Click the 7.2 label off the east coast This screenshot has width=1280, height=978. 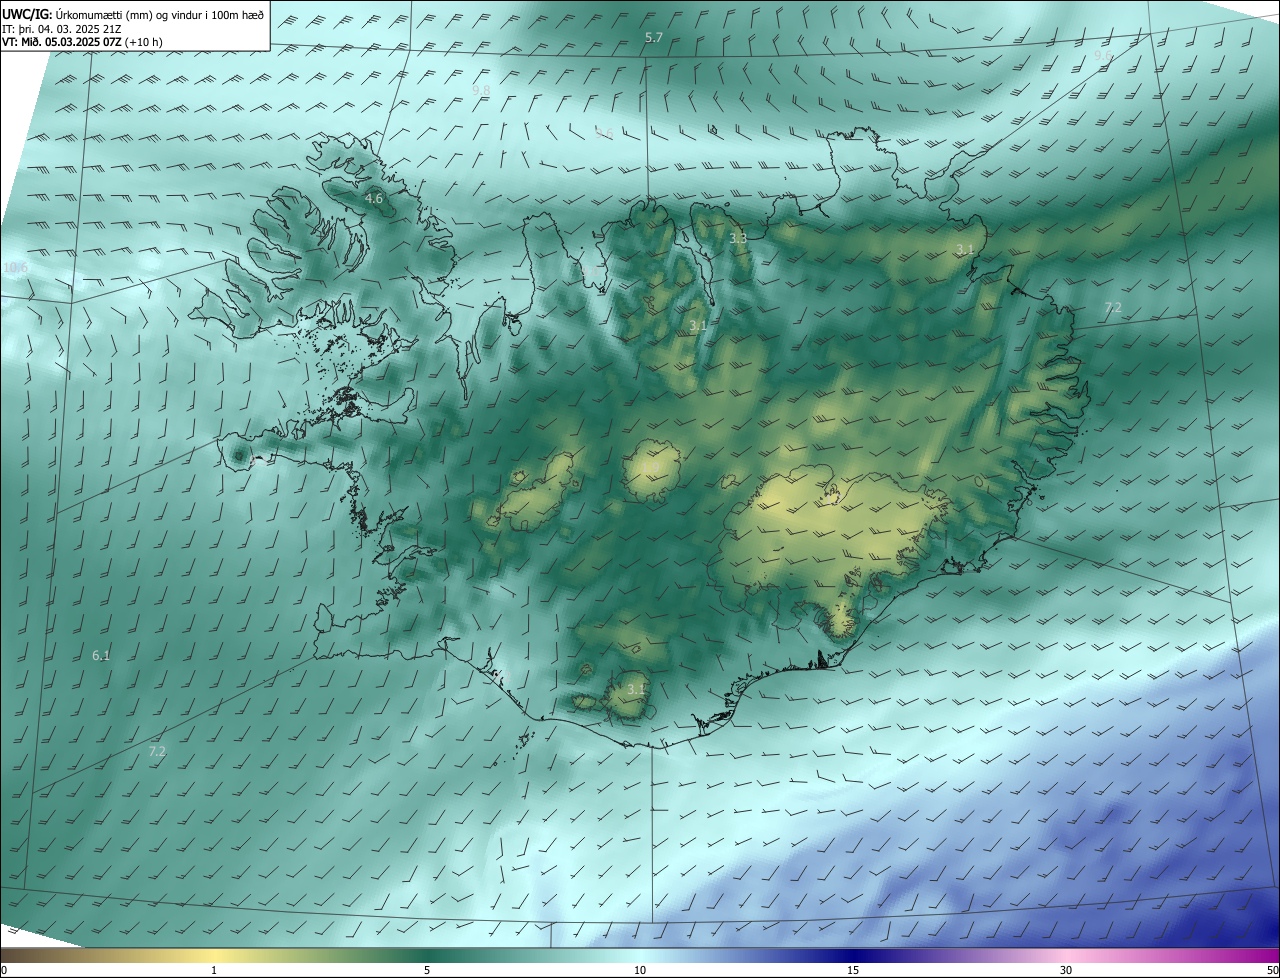(x=1113, y=307)
